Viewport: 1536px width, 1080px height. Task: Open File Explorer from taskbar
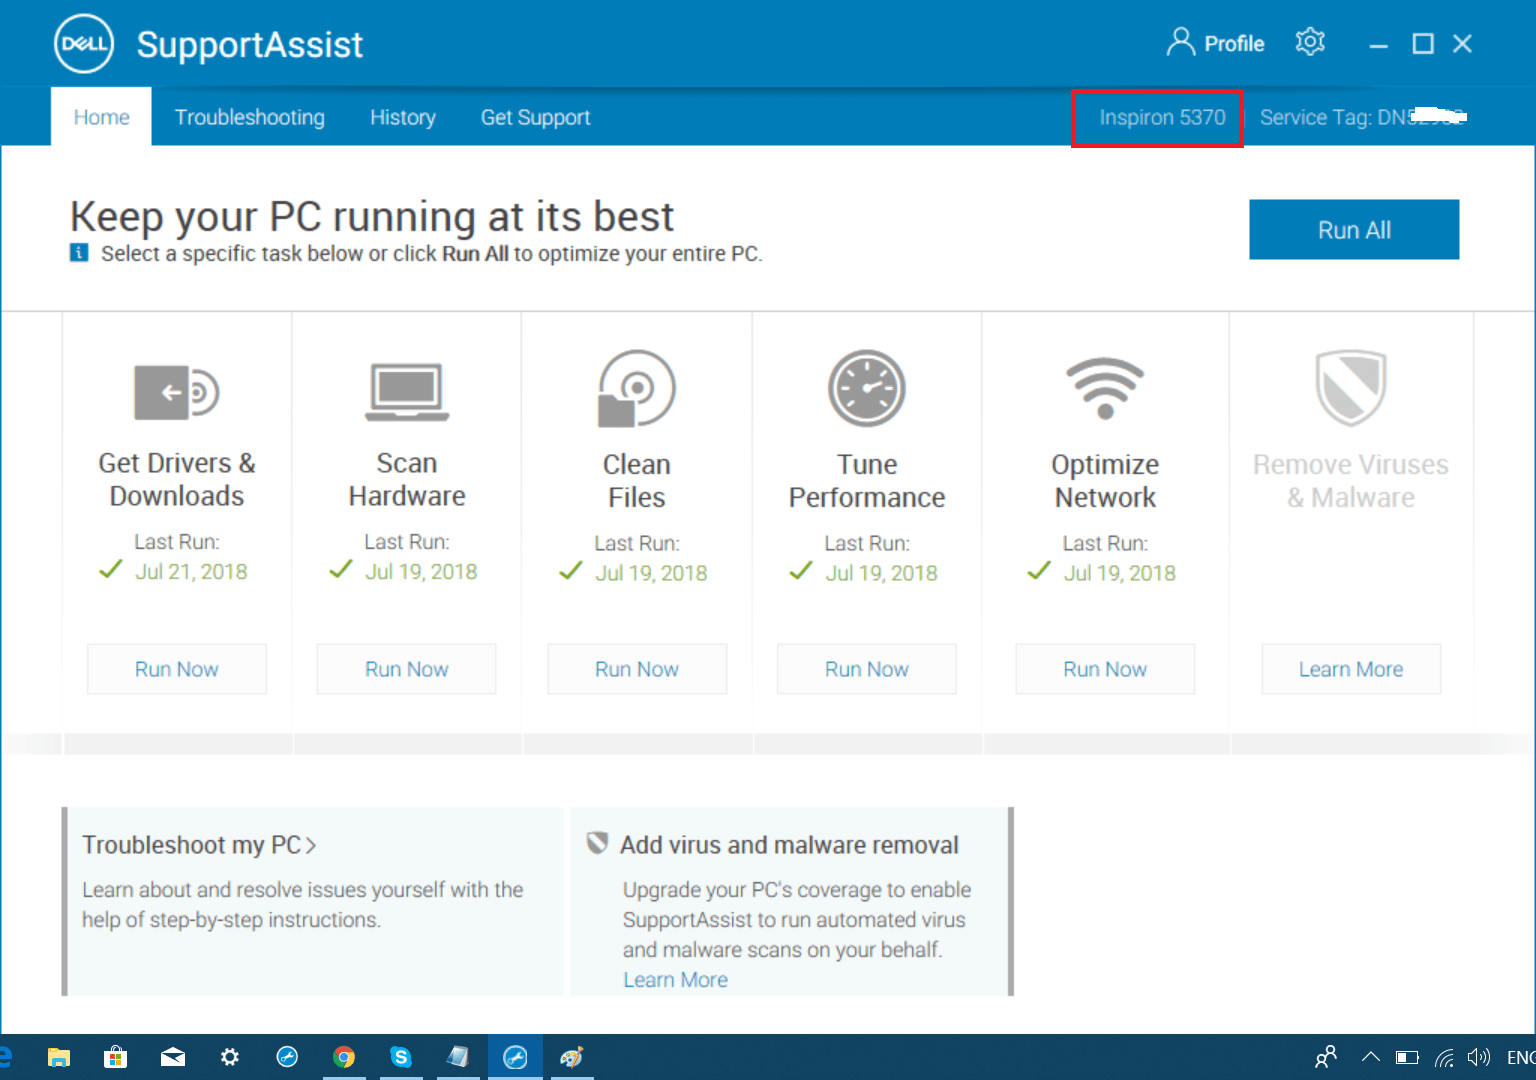coord(59,1057)
